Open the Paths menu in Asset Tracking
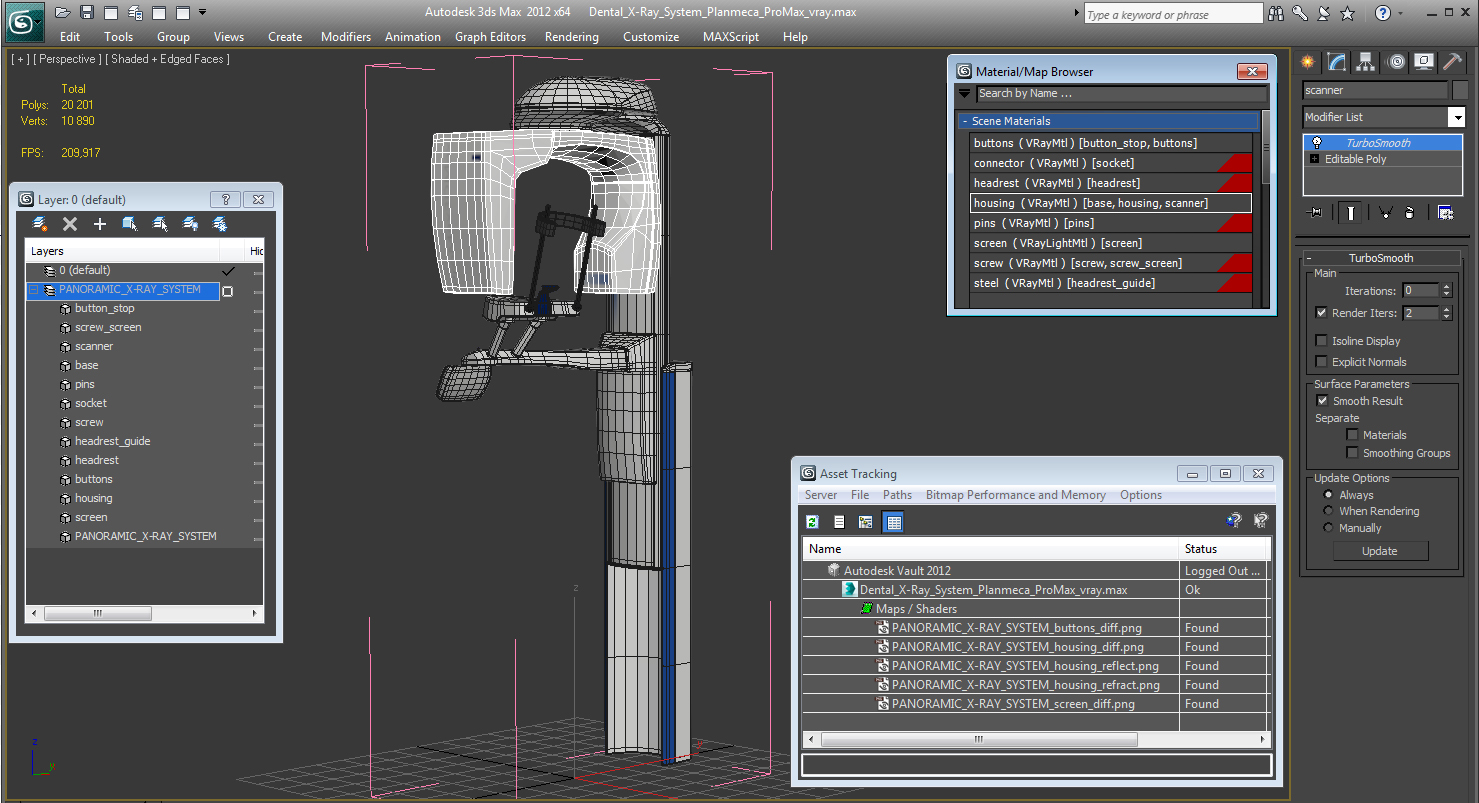The height and width of the screenshot is (803, 1479). click(897, 495)
